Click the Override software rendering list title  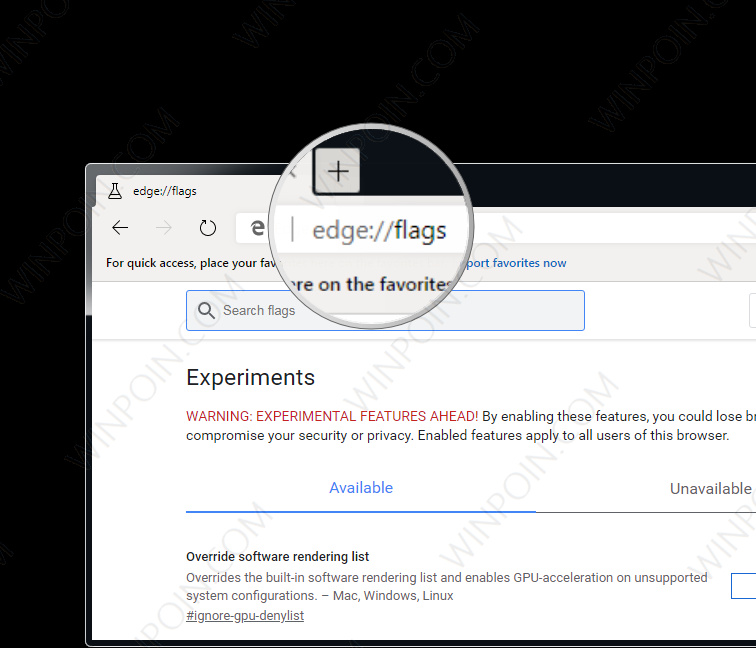(x=277, y=556)
